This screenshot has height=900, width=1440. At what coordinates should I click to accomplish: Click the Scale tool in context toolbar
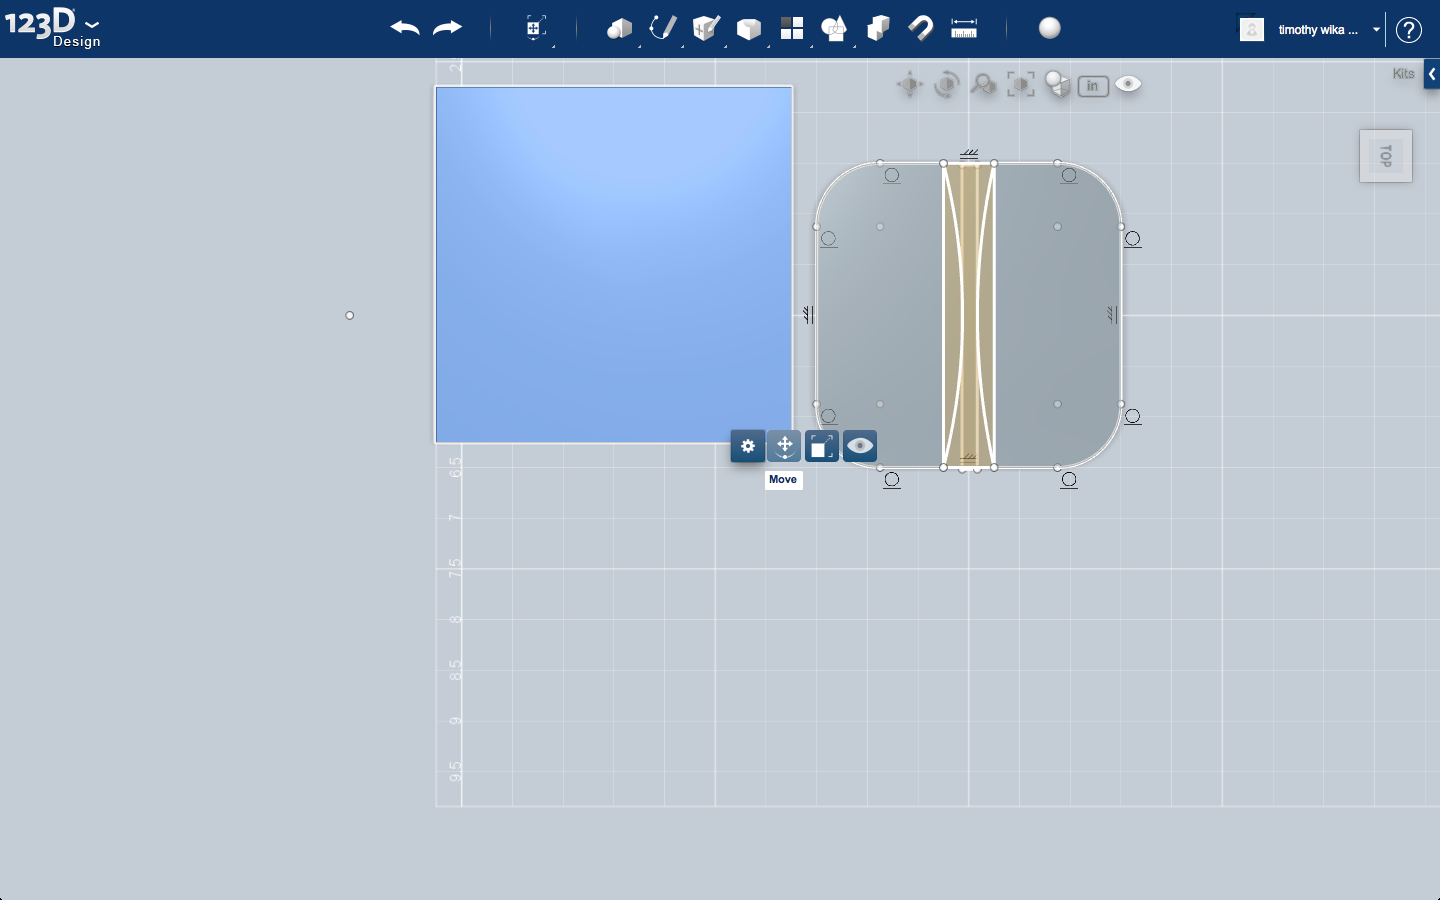pos(822,446)
